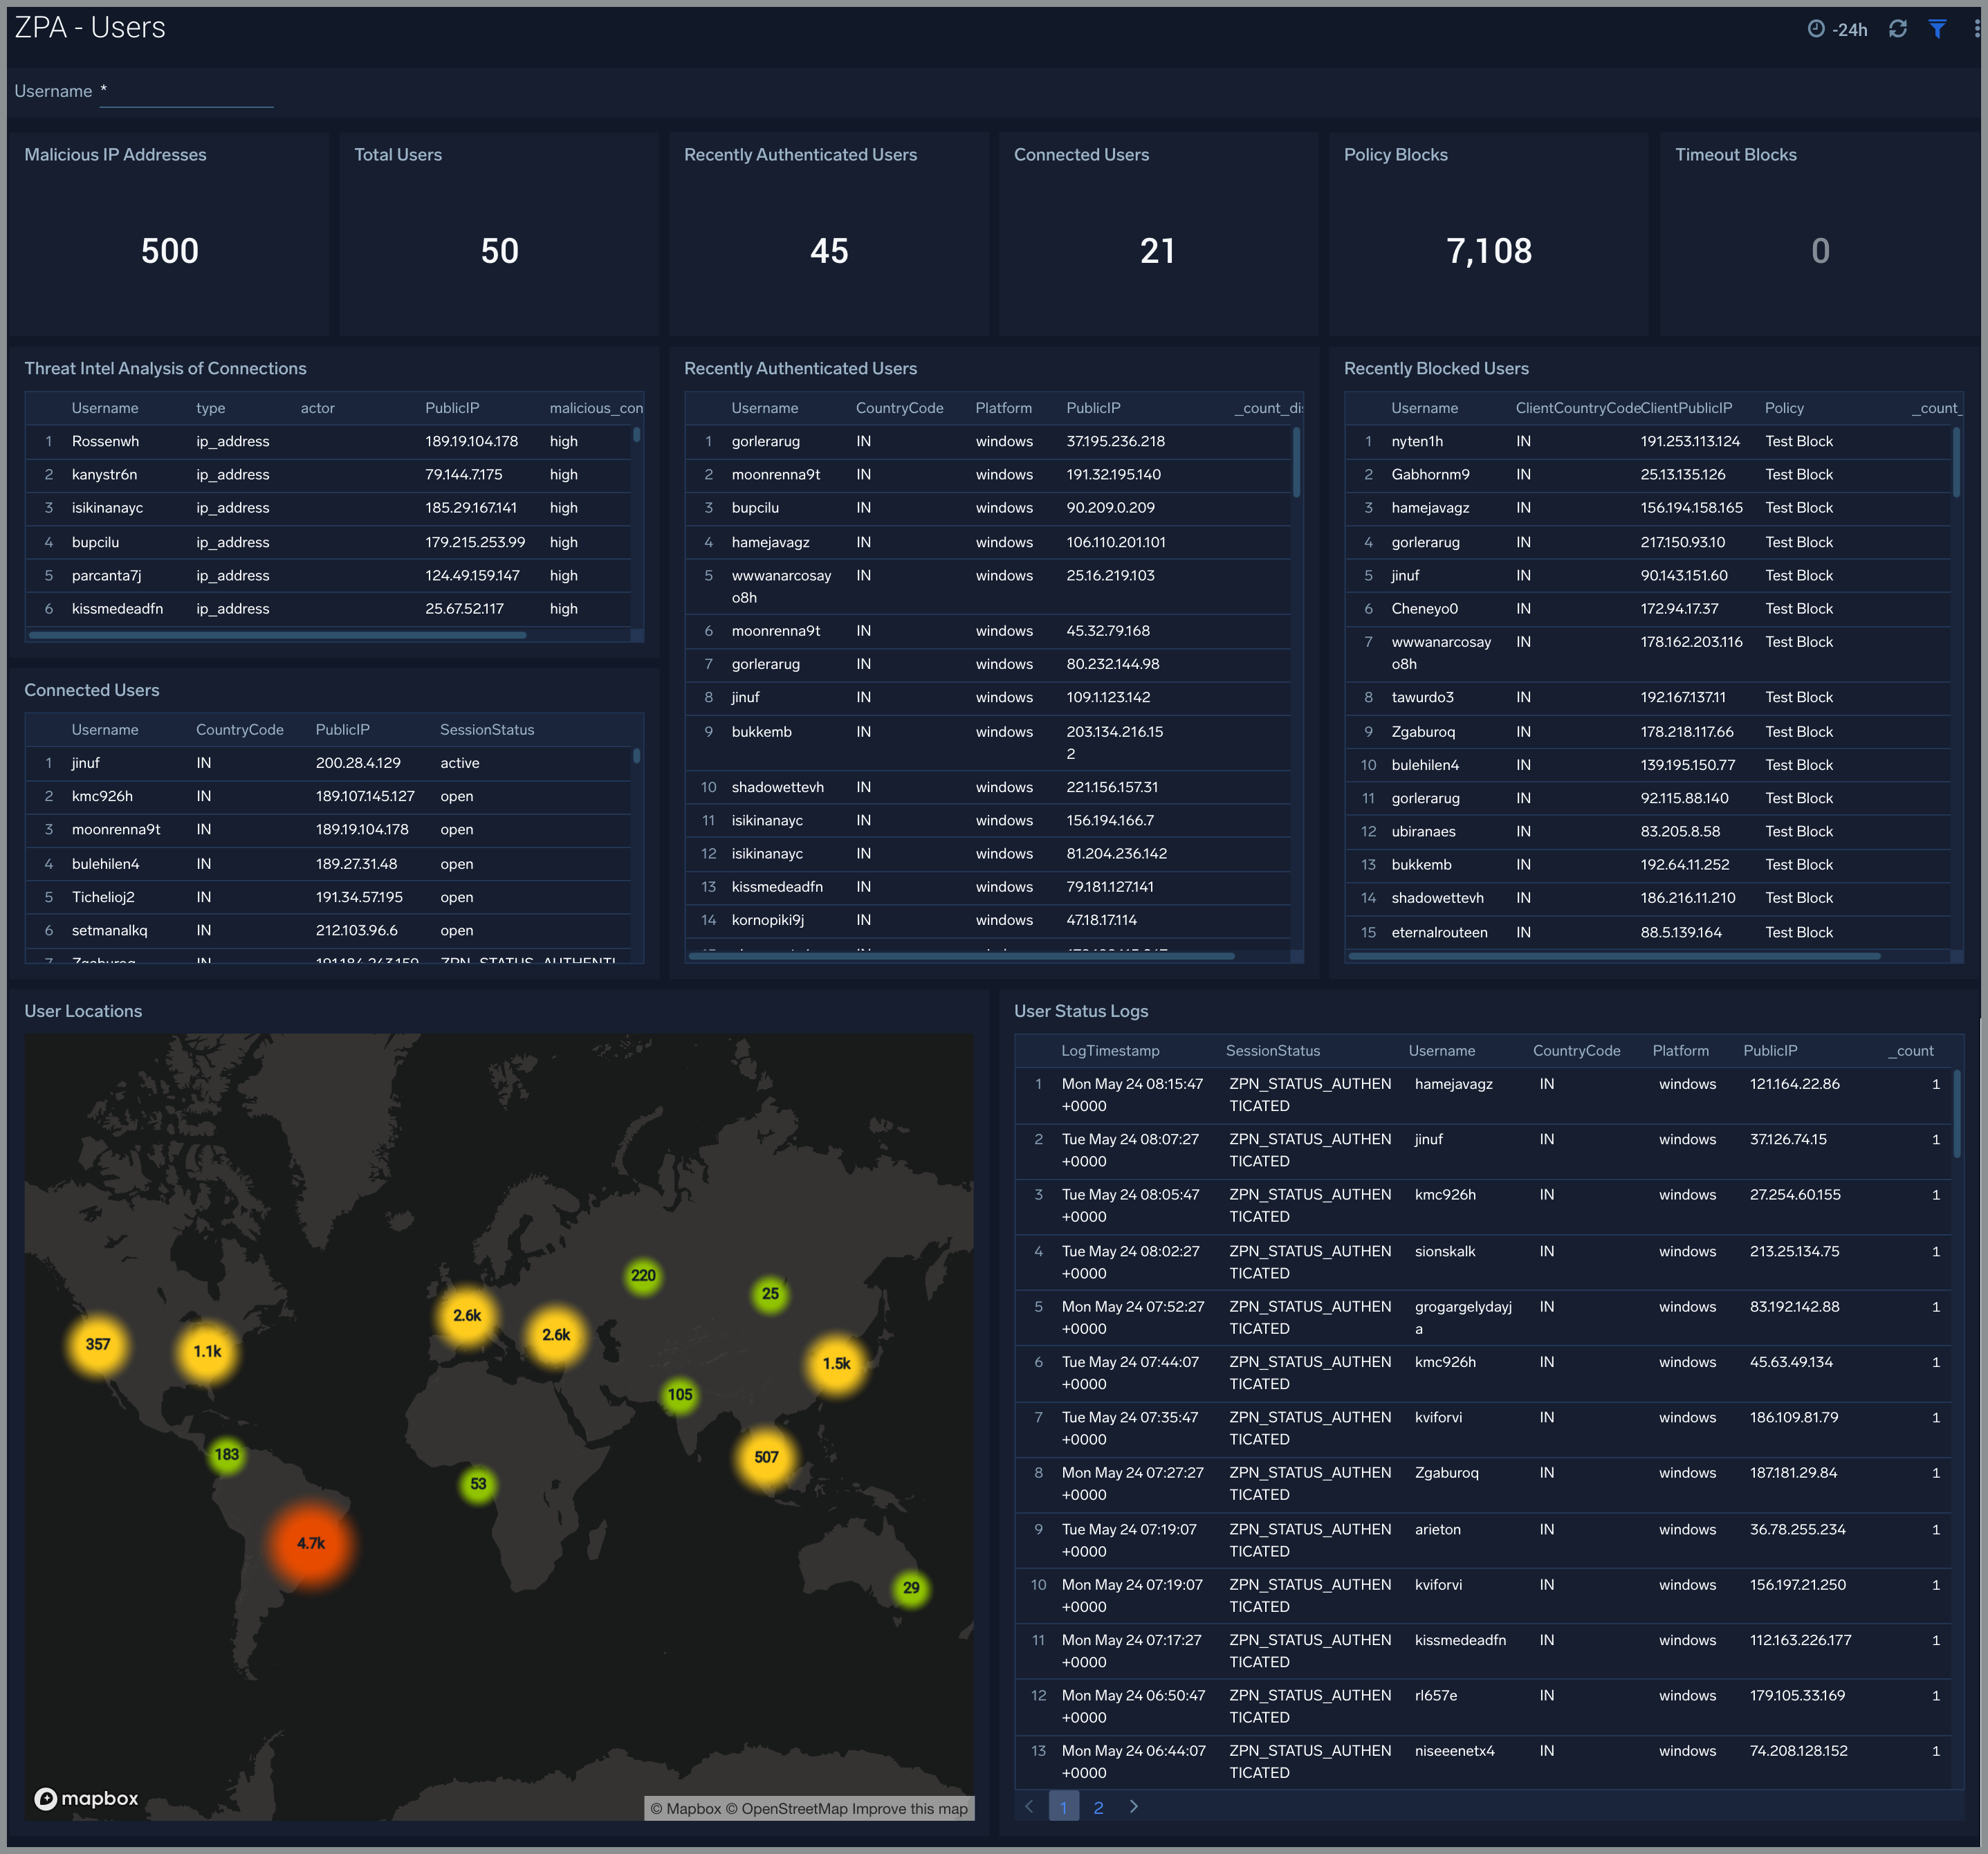Click the -24h time range selector

(x=1850, y=29)
